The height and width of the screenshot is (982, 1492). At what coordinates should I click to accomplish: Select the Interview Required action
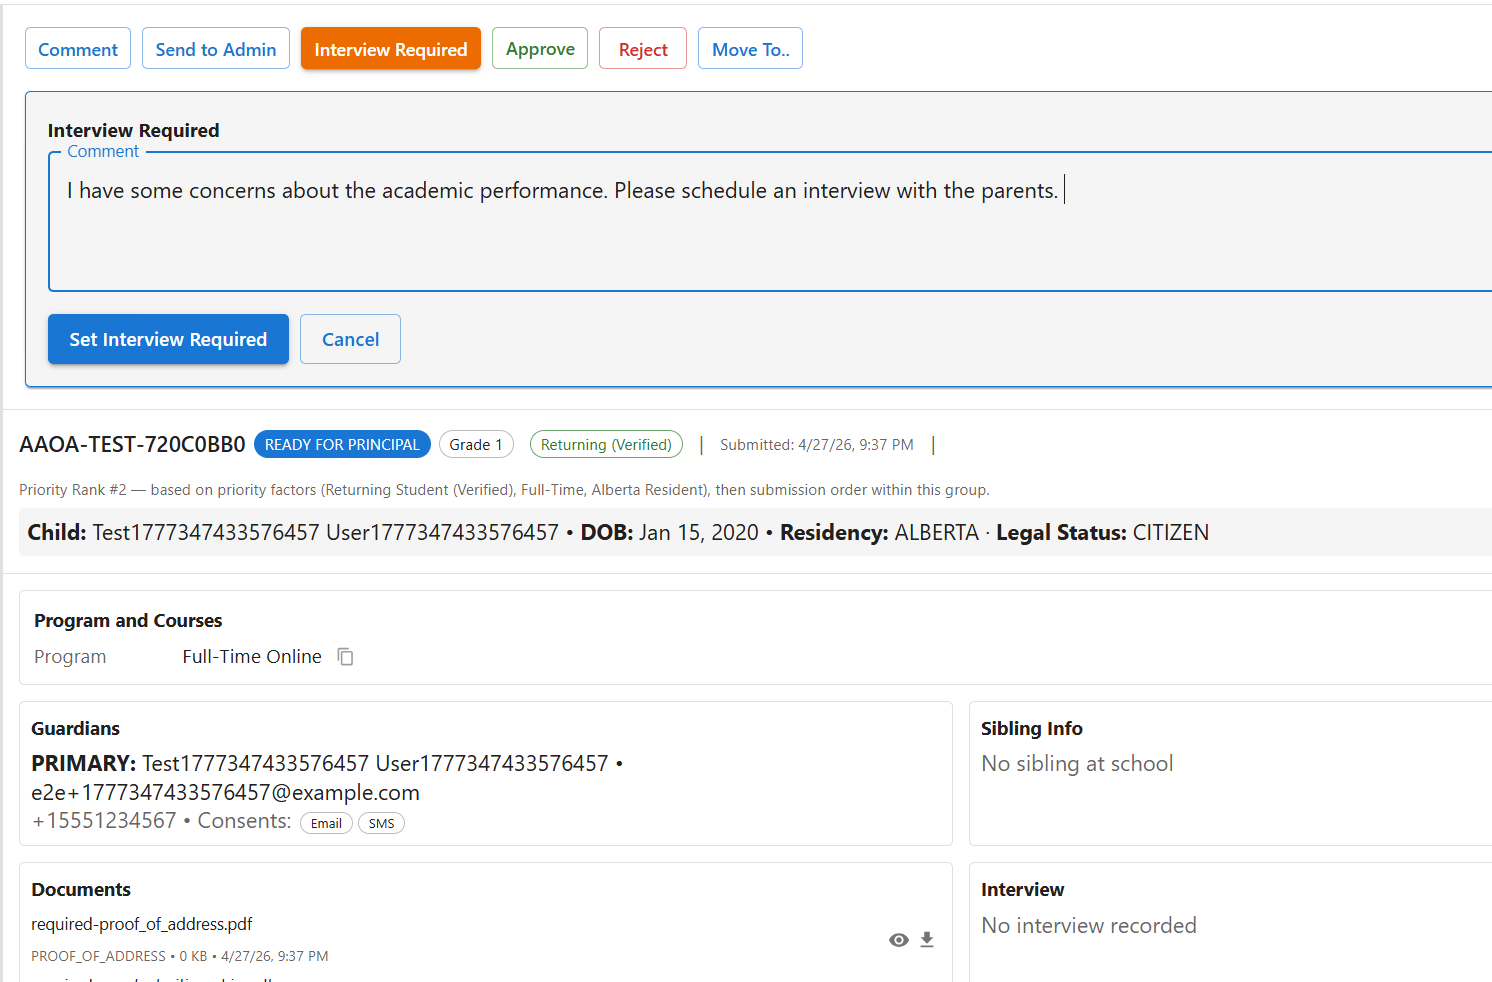tap(391, 49)
